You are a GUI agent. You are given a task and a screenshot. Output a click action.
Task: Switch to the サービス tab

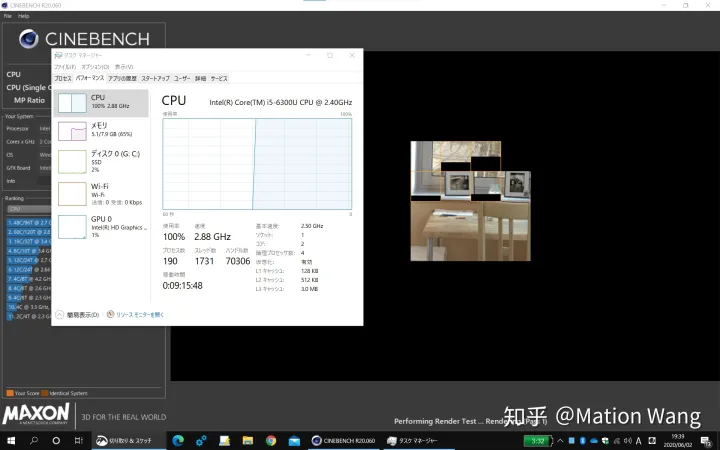point(219,79)
